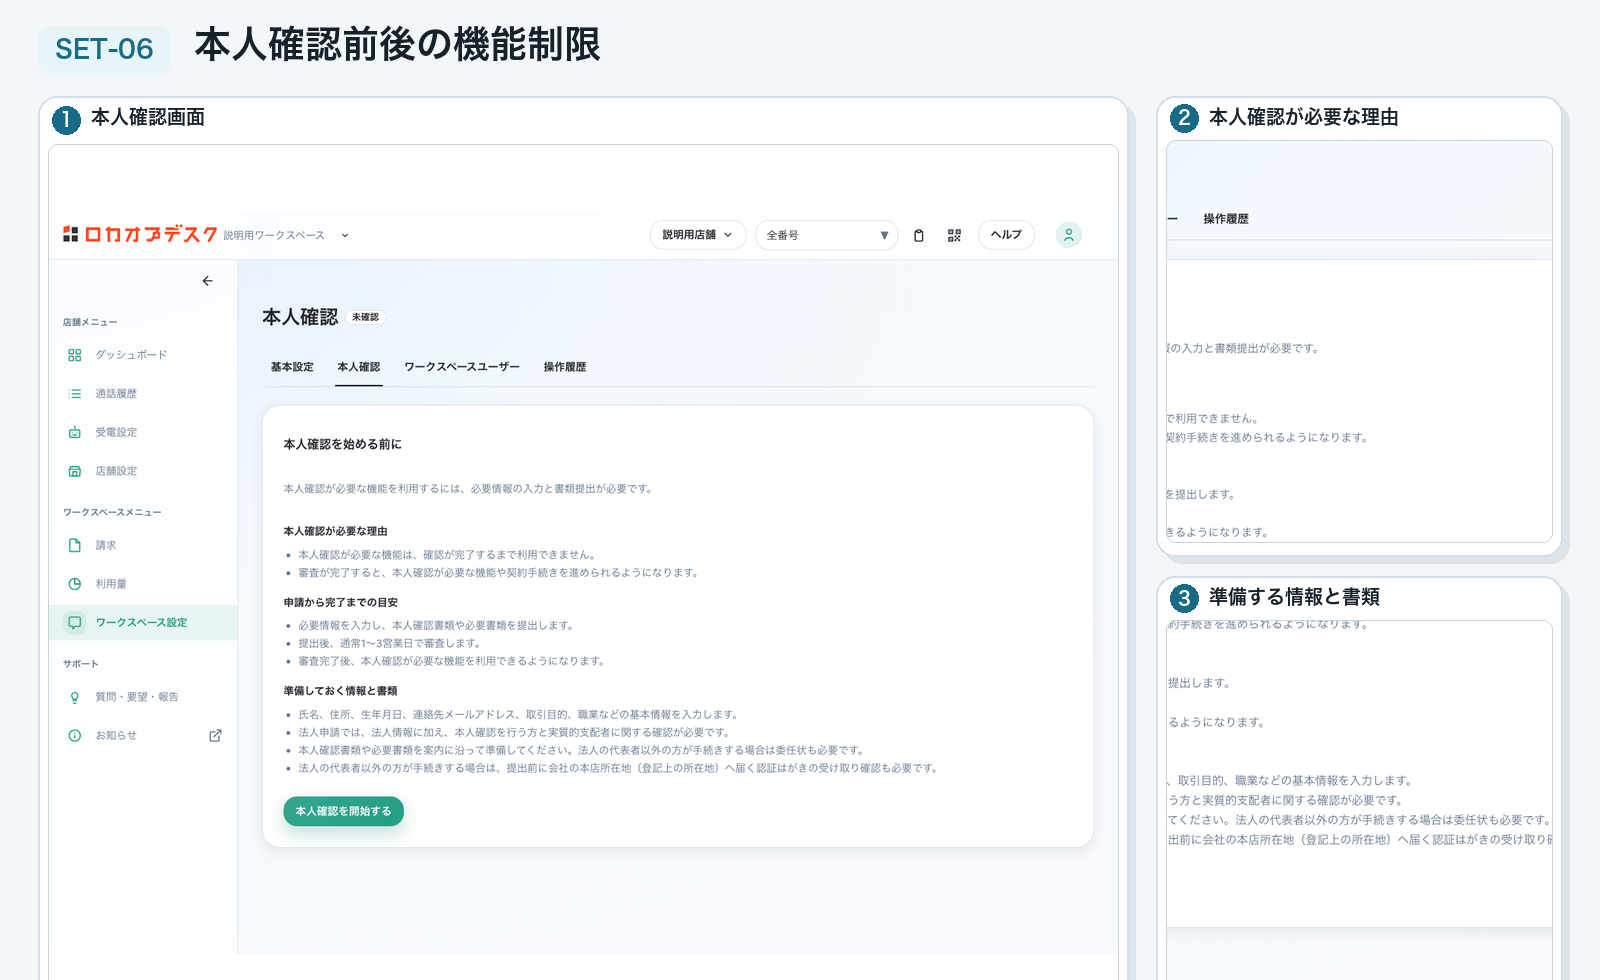Click the 利用量 chart icon
The width and height of the screenshot is (1600, 980).
point(75,584)
